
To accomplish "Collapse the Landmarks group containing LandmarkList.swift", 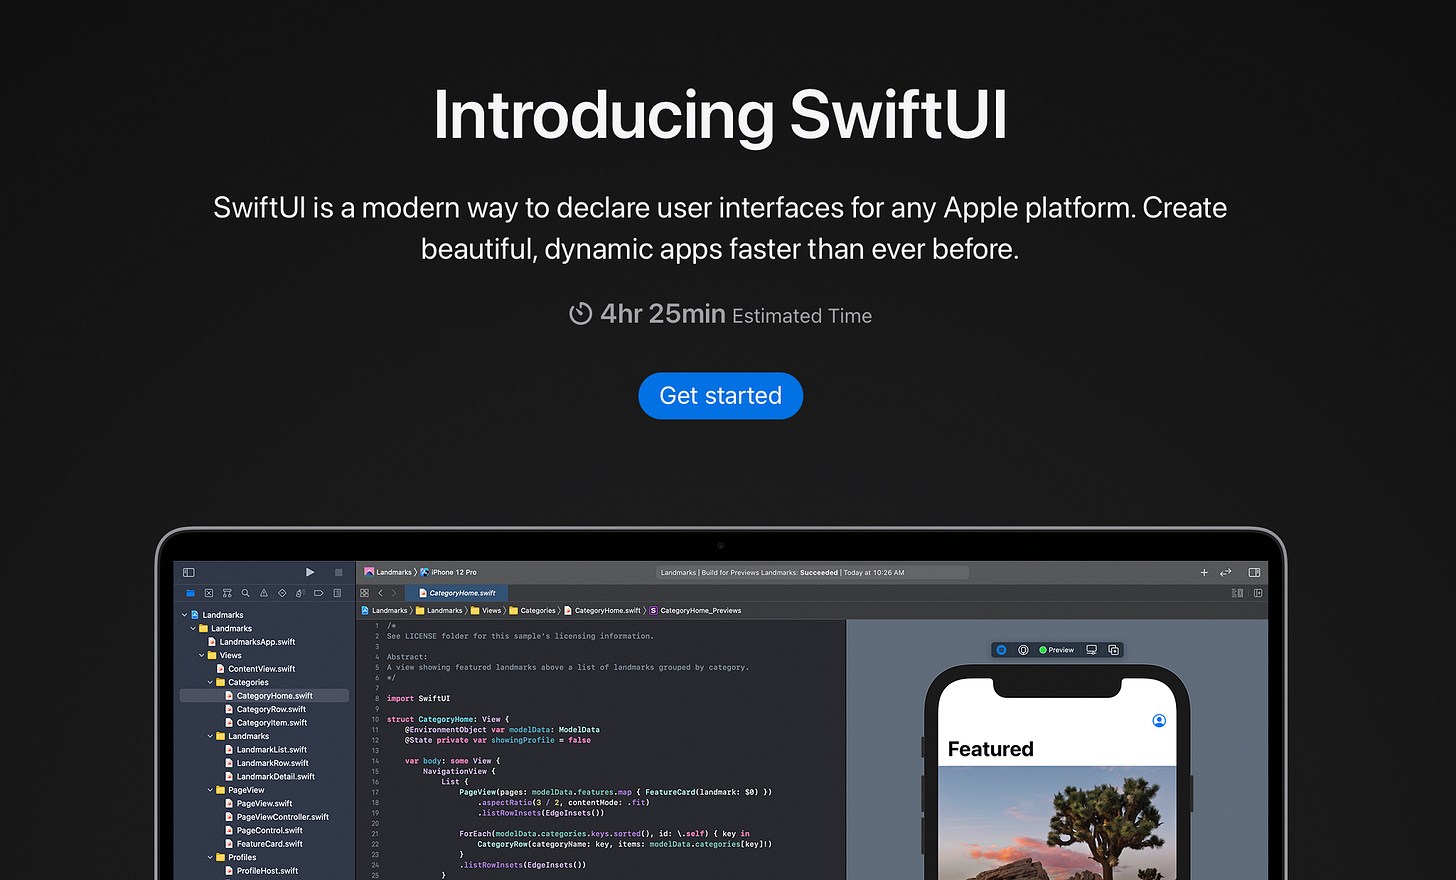I will pos(210,737).
